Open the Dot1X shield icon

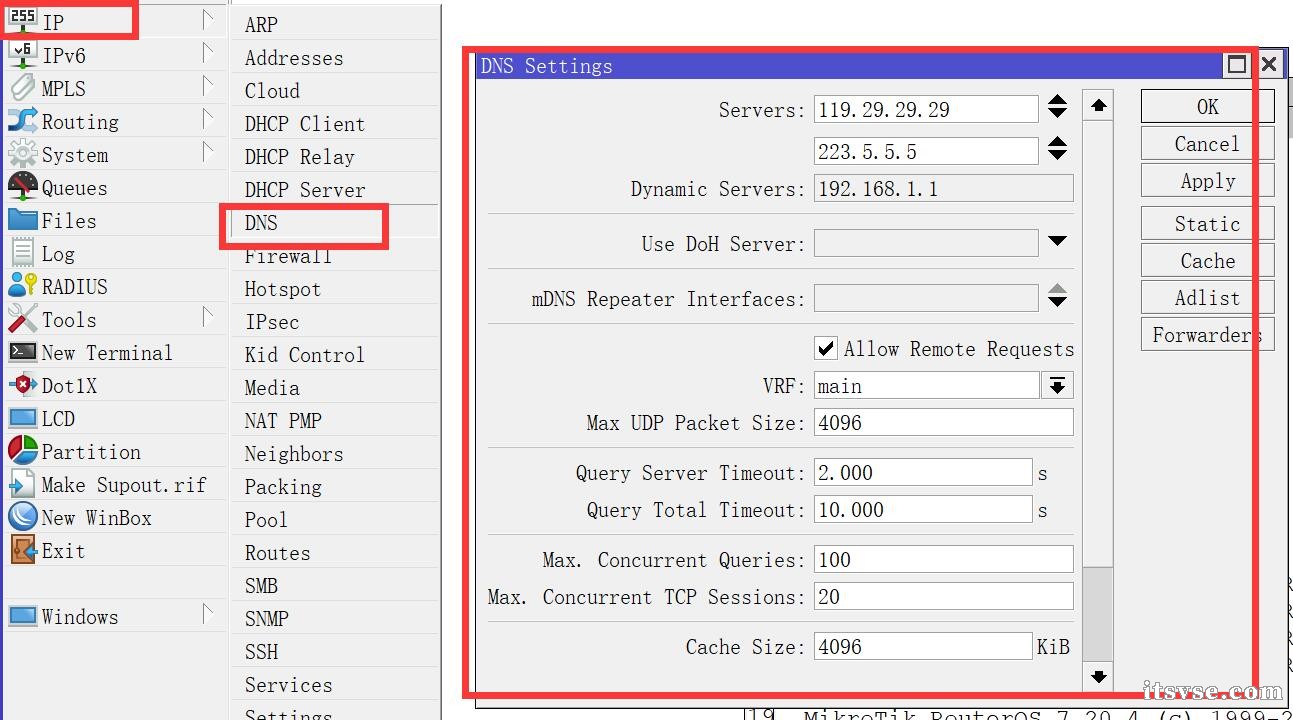(x=22, y=385)
